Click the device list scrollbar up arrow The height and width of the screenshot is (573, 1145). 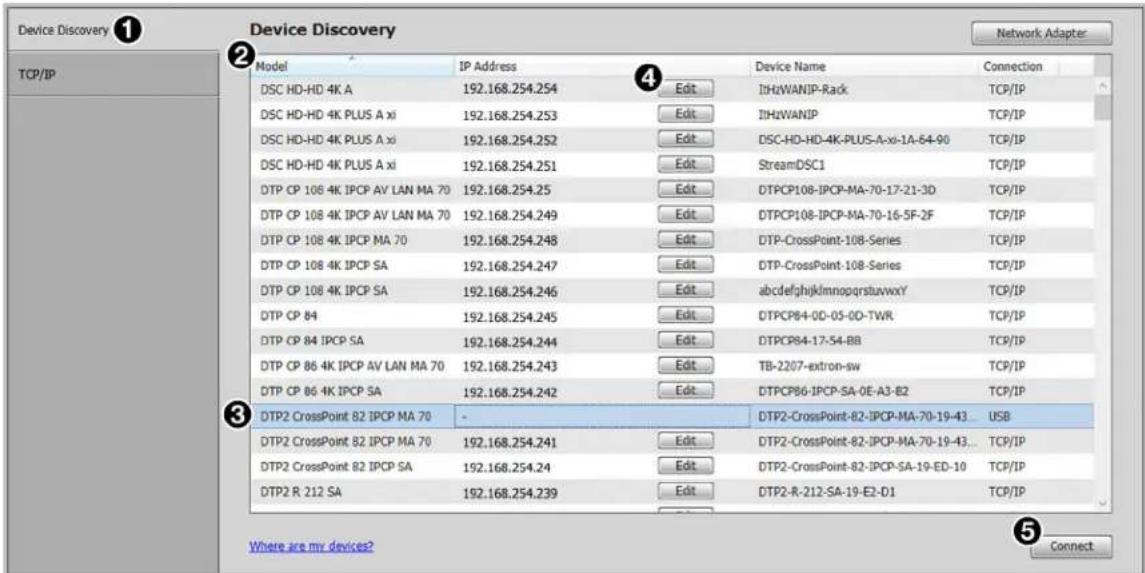(x=1103, y=87)
